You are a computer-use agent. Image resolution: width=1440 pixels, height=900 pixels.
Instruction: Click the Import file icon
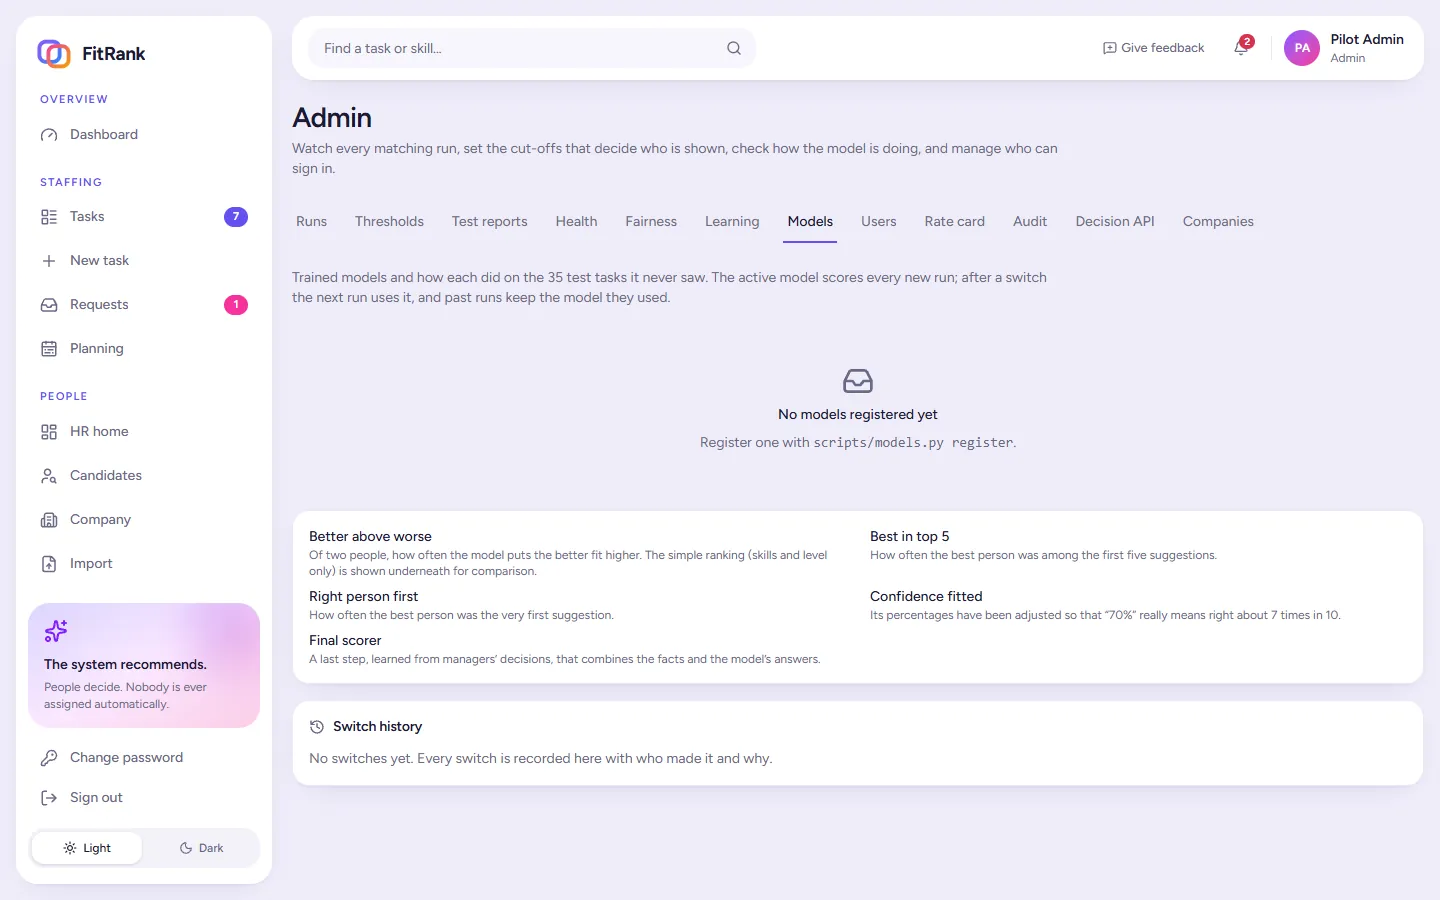(x=49, y=564)
